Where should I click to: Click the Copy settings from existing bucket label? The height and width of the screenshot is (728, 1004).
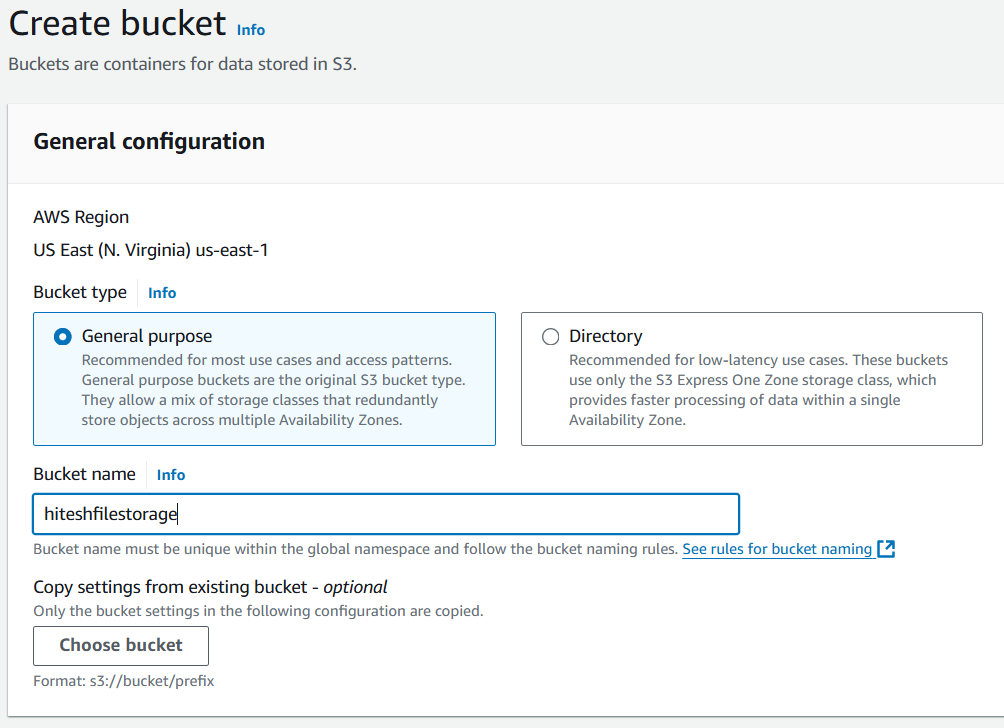(210, 587)
